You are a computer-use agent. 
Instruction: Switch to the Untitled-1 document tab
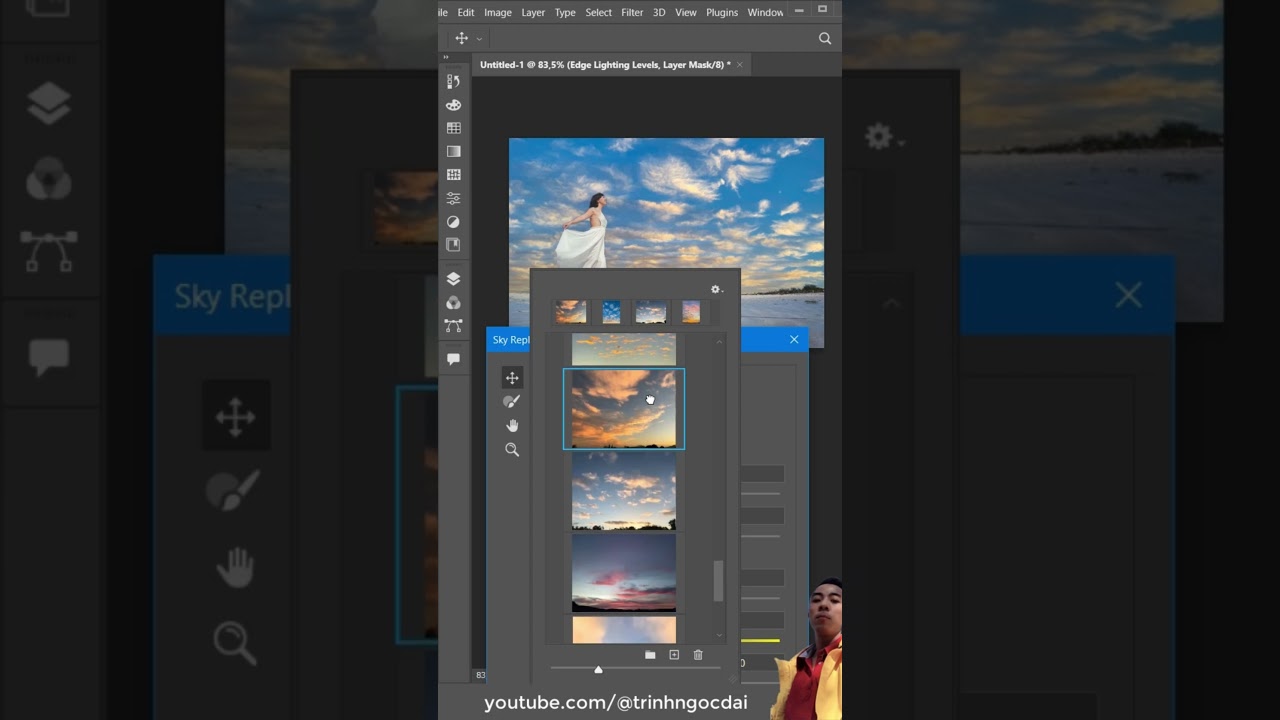point(605,65)
